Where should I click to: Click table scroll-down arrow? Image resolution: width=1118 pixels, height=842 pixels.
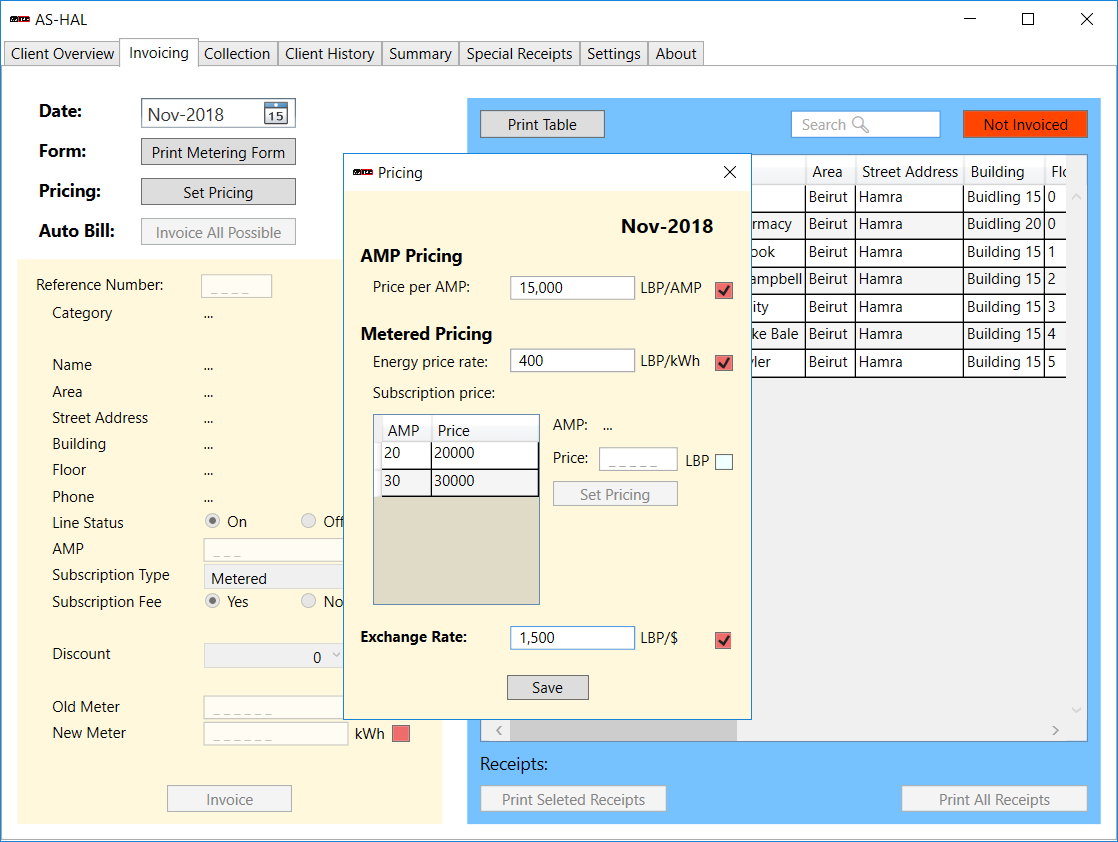(1077, 710)
